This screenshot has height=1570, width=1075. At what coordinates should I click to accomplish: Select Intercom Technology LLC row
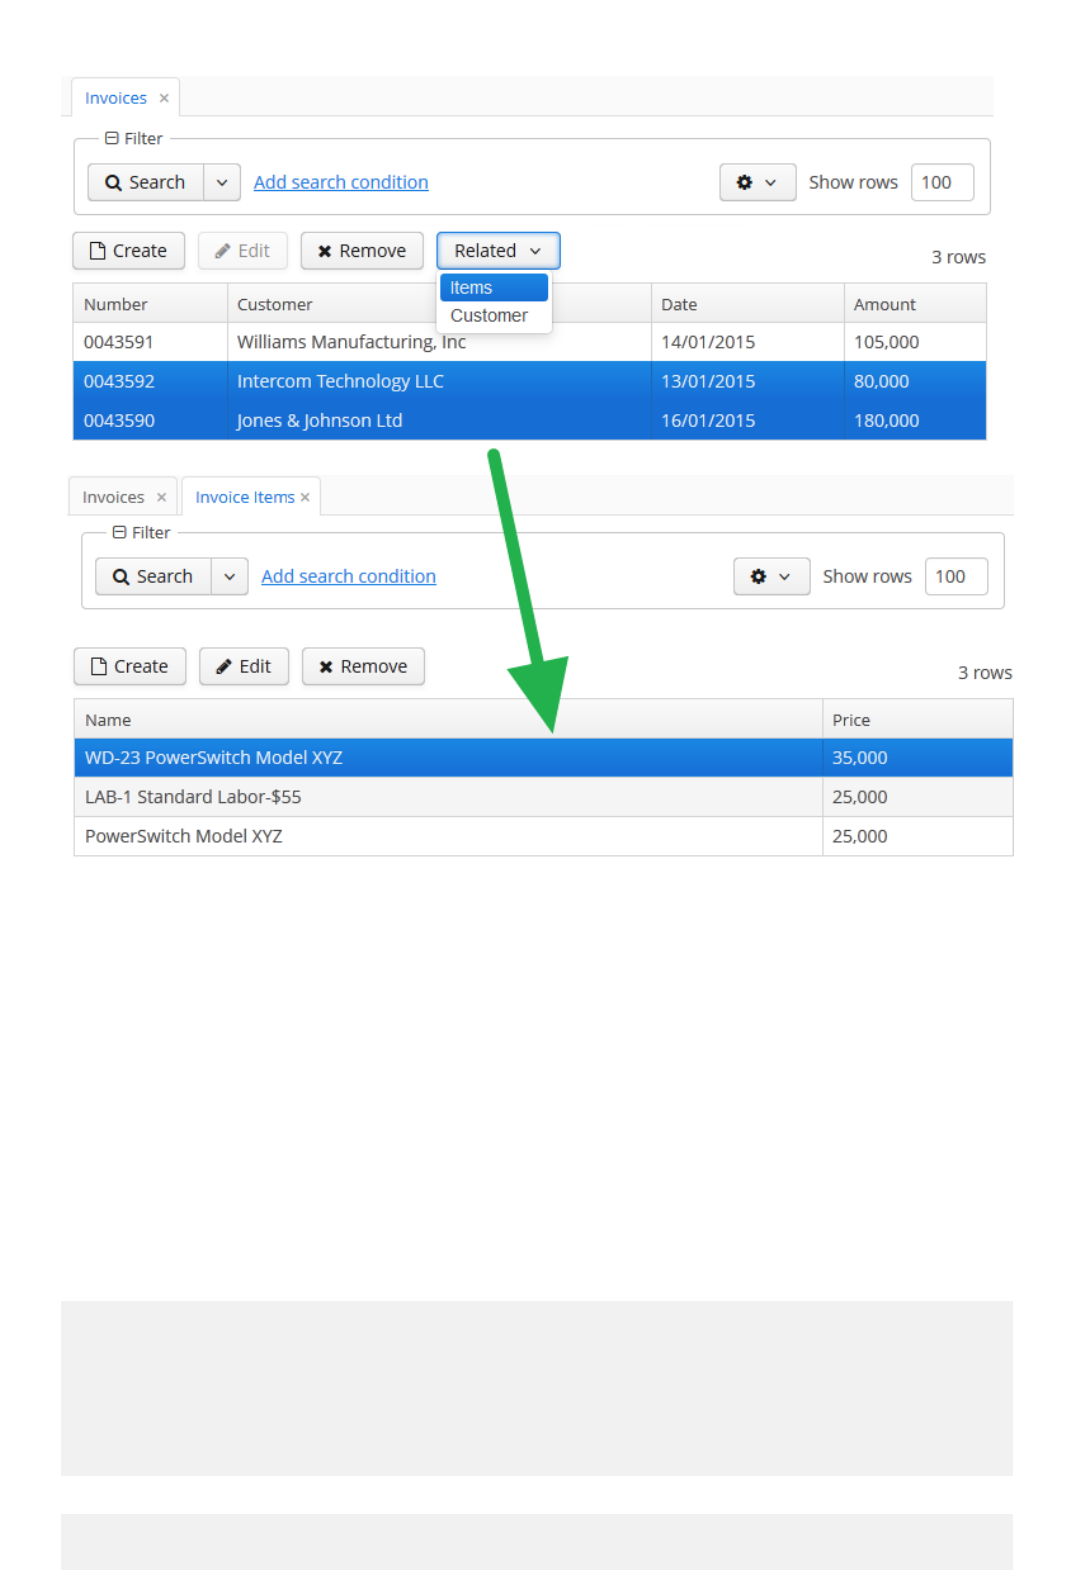529,381
